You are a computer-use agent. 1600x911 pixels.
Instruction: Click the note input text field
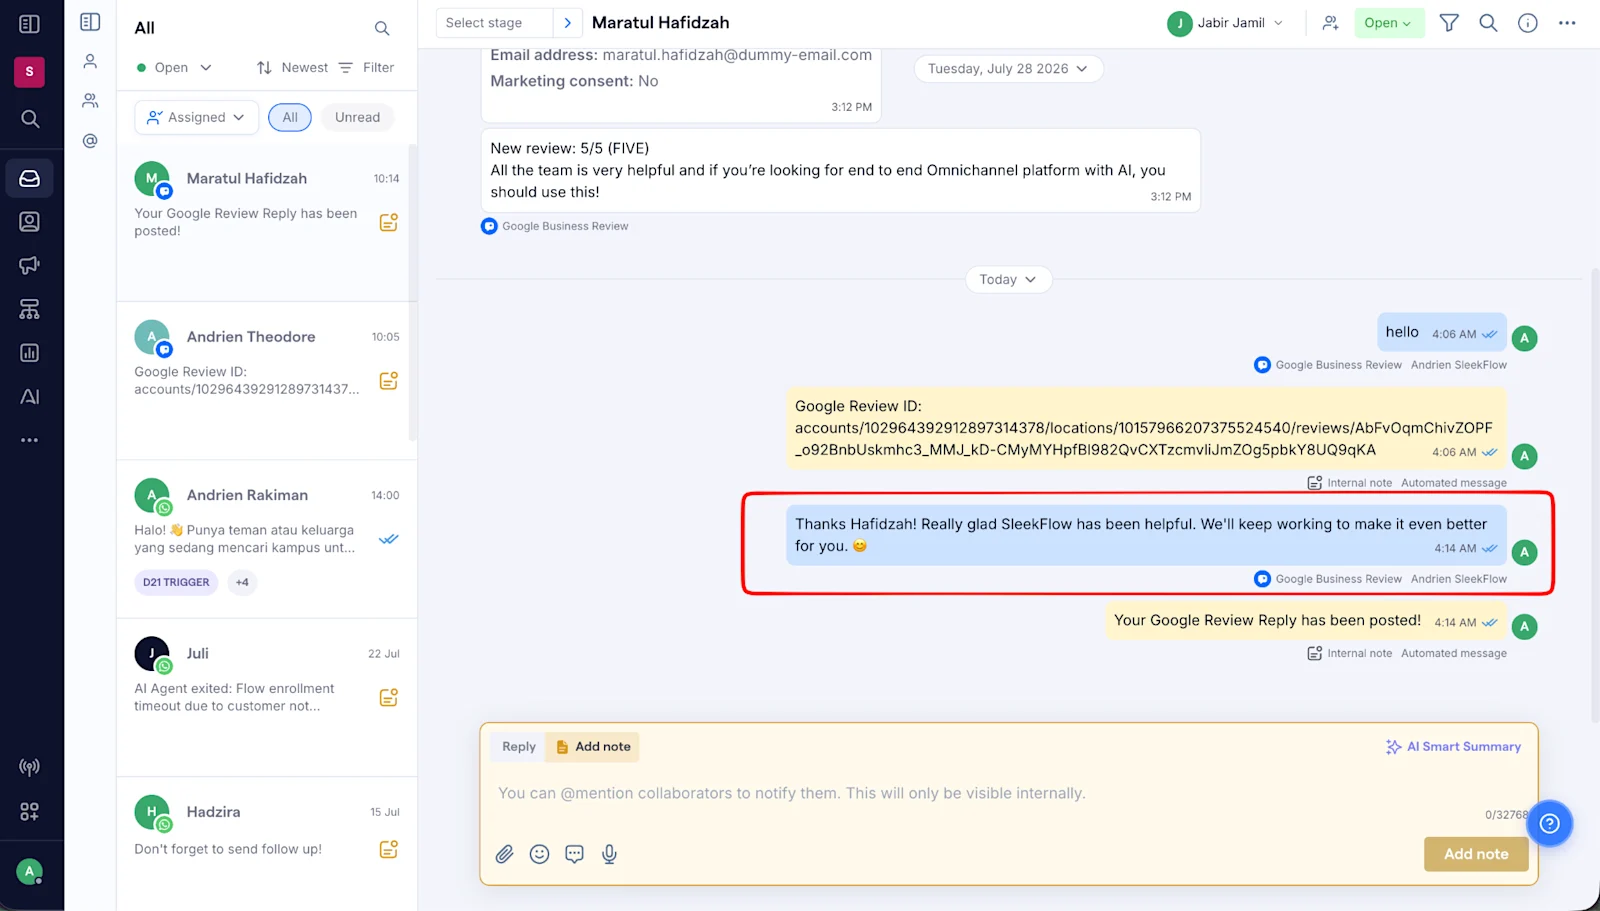coord(1008,794)
